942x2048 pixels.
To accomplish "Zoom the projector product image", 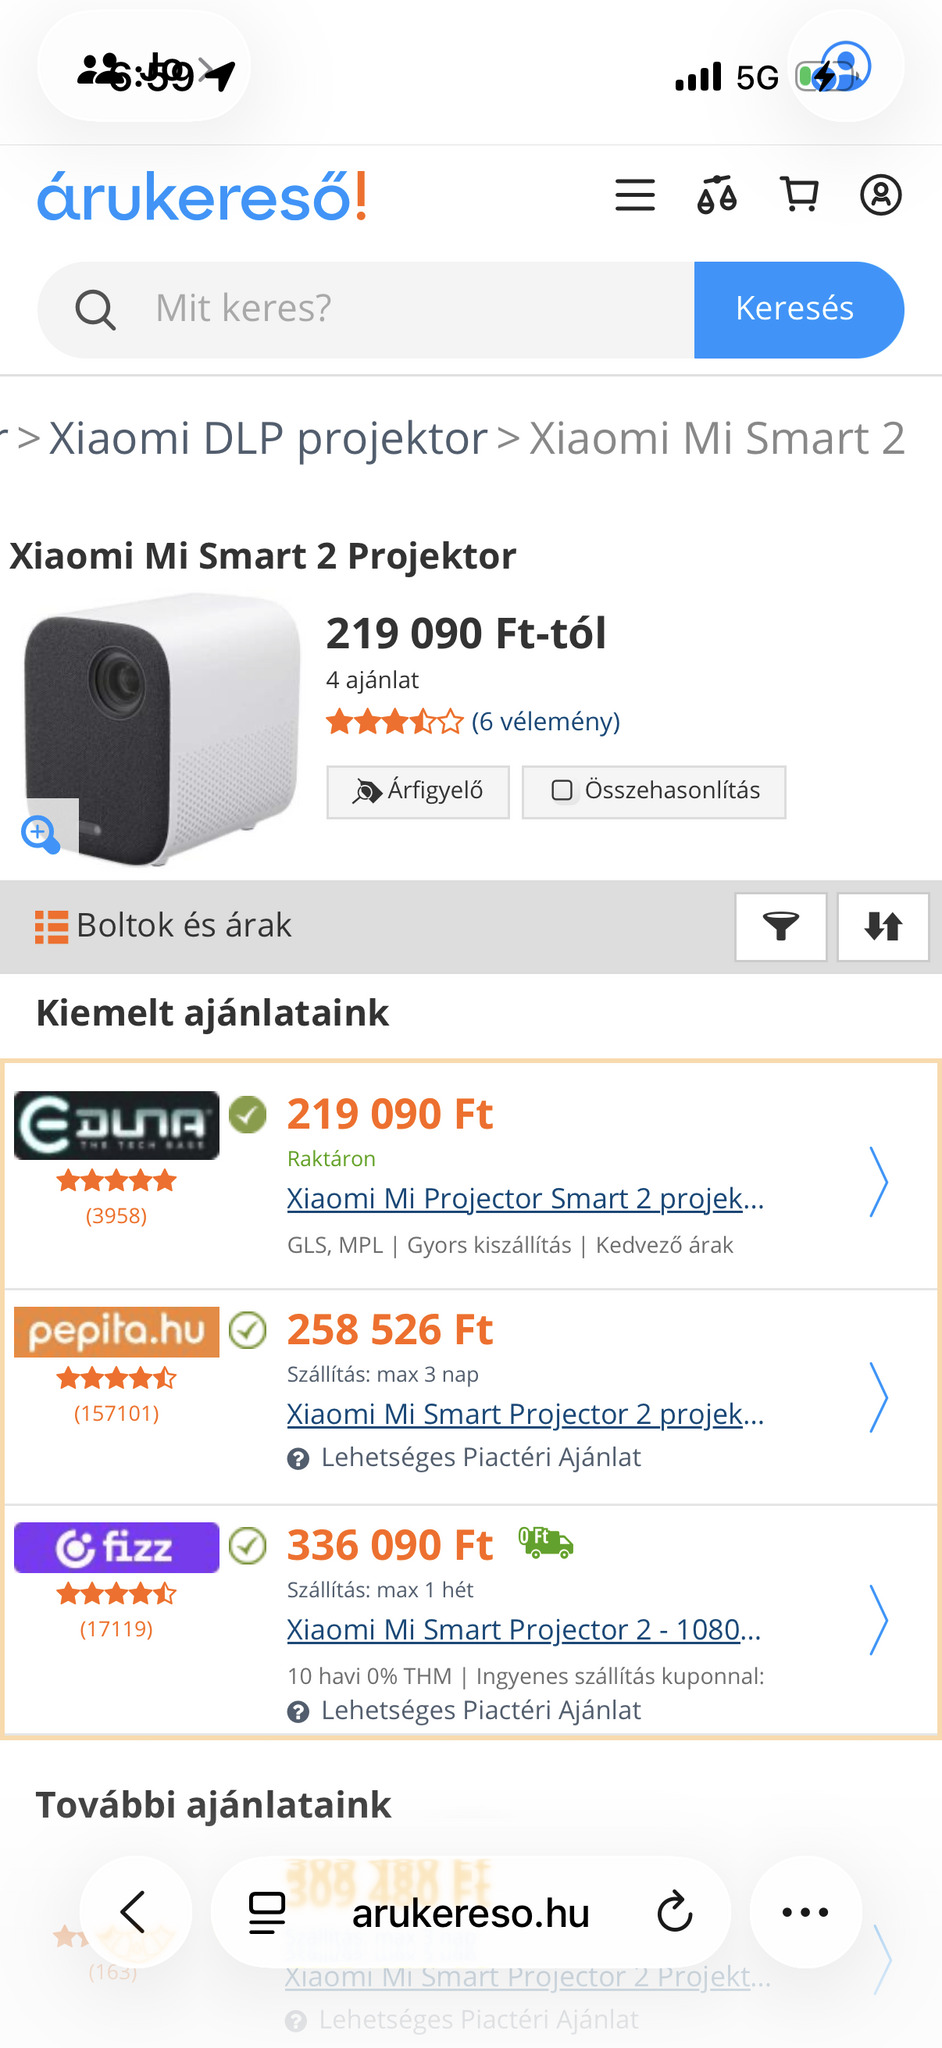I will pos(41,832).
